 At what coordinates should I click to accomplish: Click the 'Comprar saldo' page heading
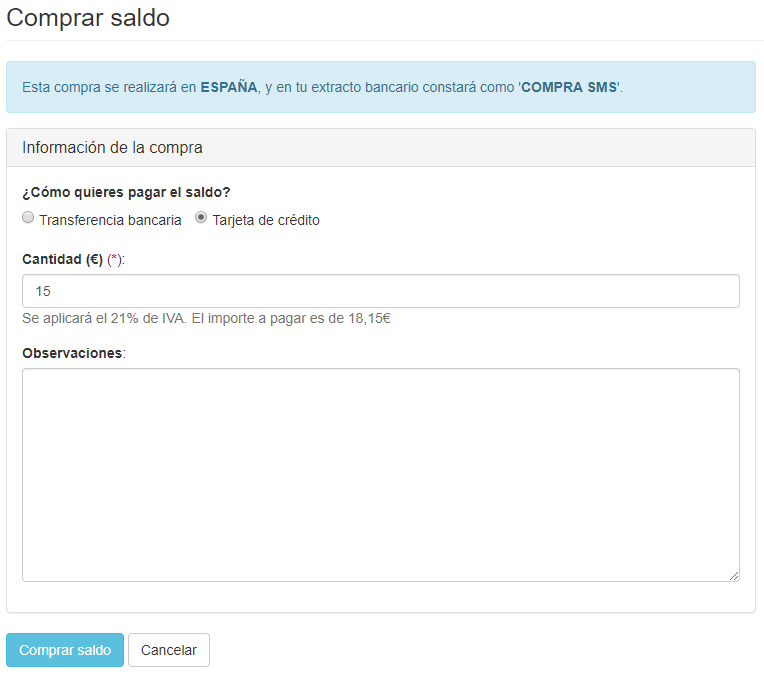click(88, 18)
